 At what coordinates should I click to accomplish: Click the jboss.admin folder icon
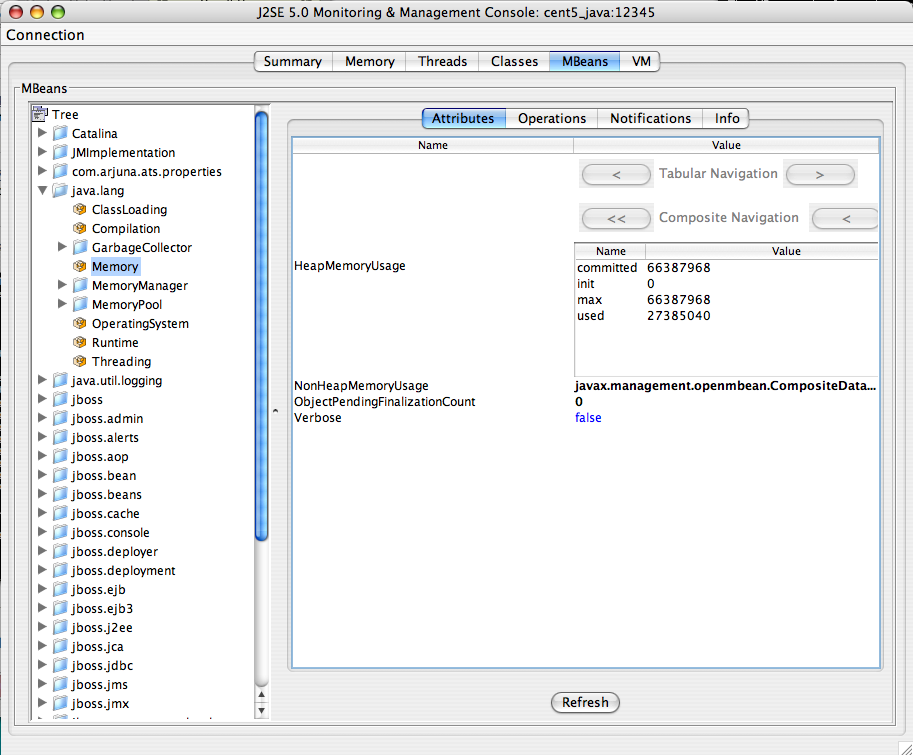(60, 419)
